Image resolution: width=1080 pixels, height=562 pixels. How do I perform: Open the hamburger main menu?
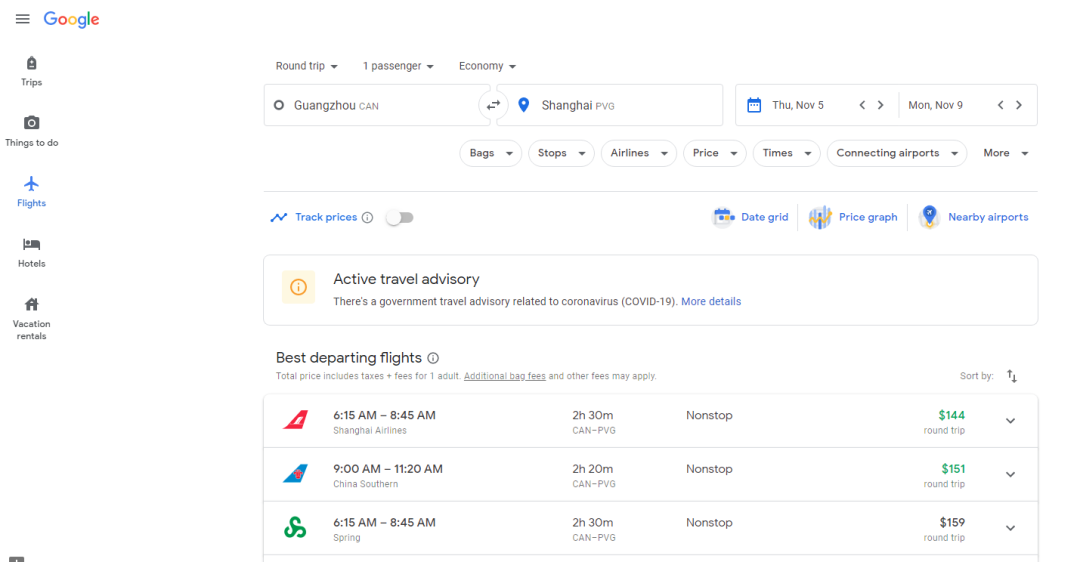[23, 19]
